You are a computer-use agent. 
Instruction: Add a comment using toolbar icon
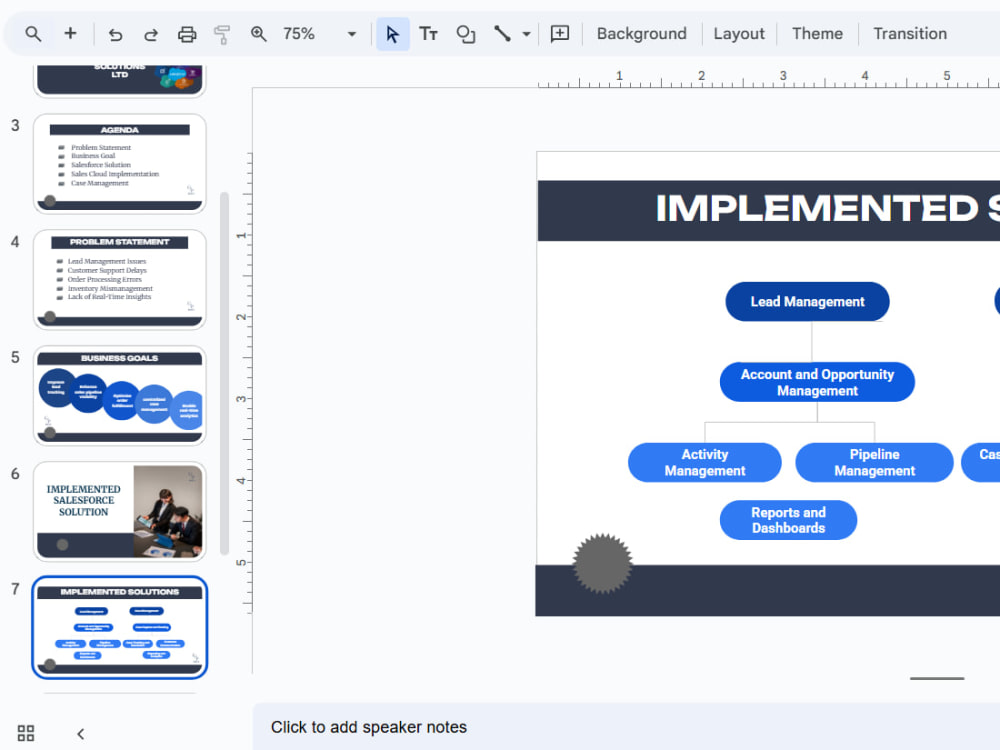pyautogui.click(x=559, y=34)
